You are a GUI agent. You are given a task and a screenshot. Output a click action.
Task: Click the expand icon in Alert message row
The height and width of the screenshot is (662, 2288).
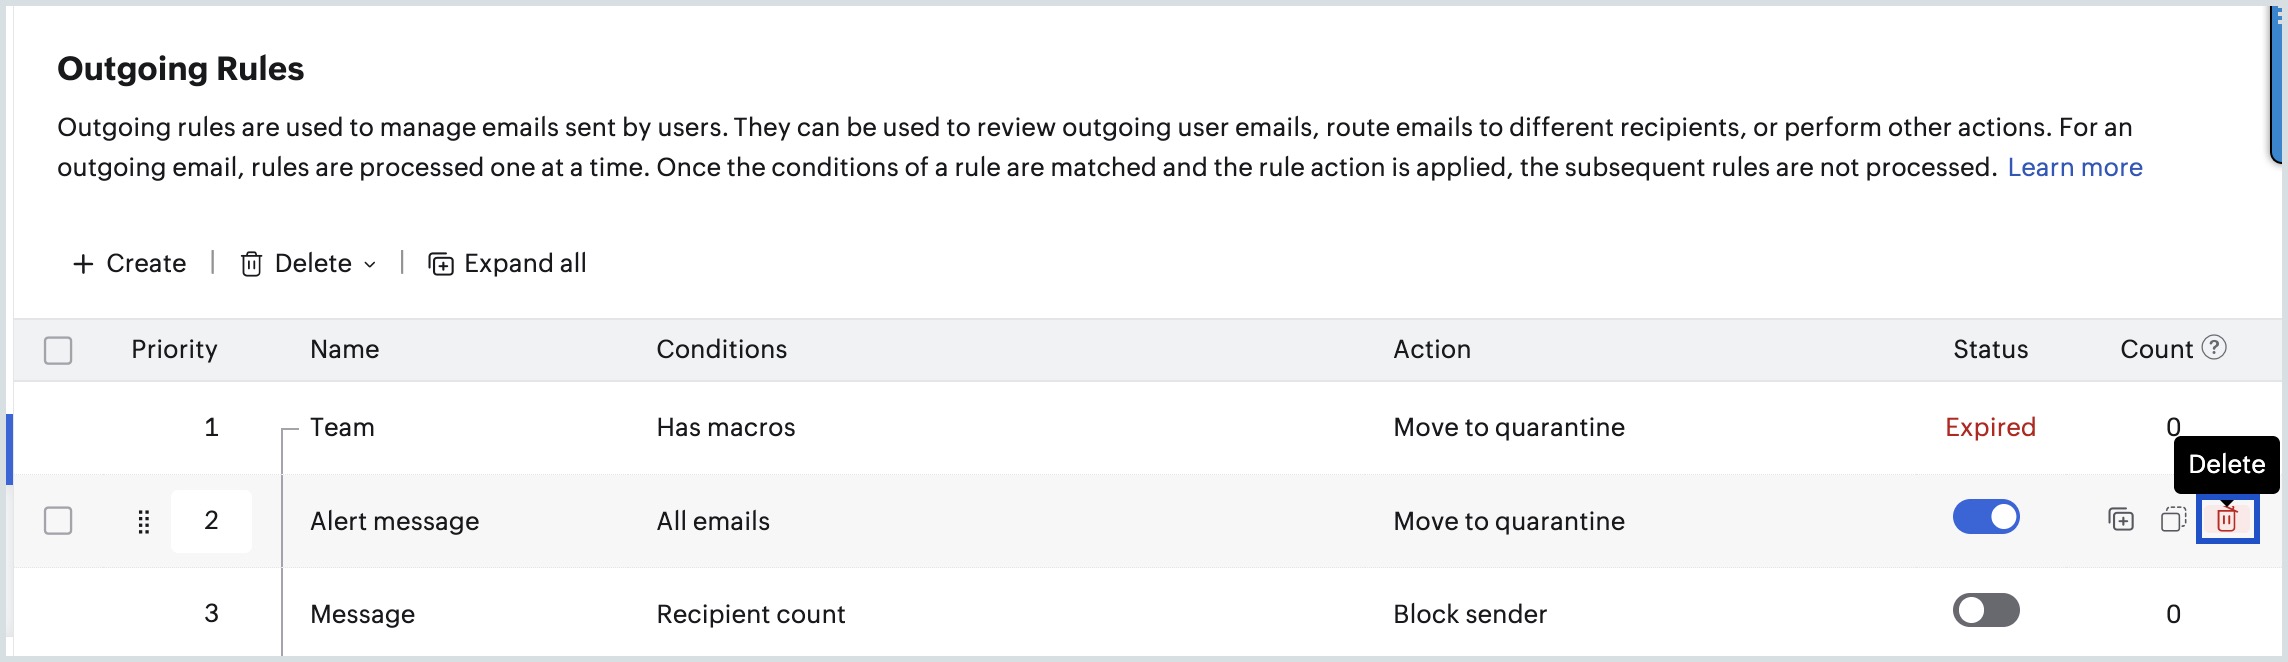(2120, 520)
